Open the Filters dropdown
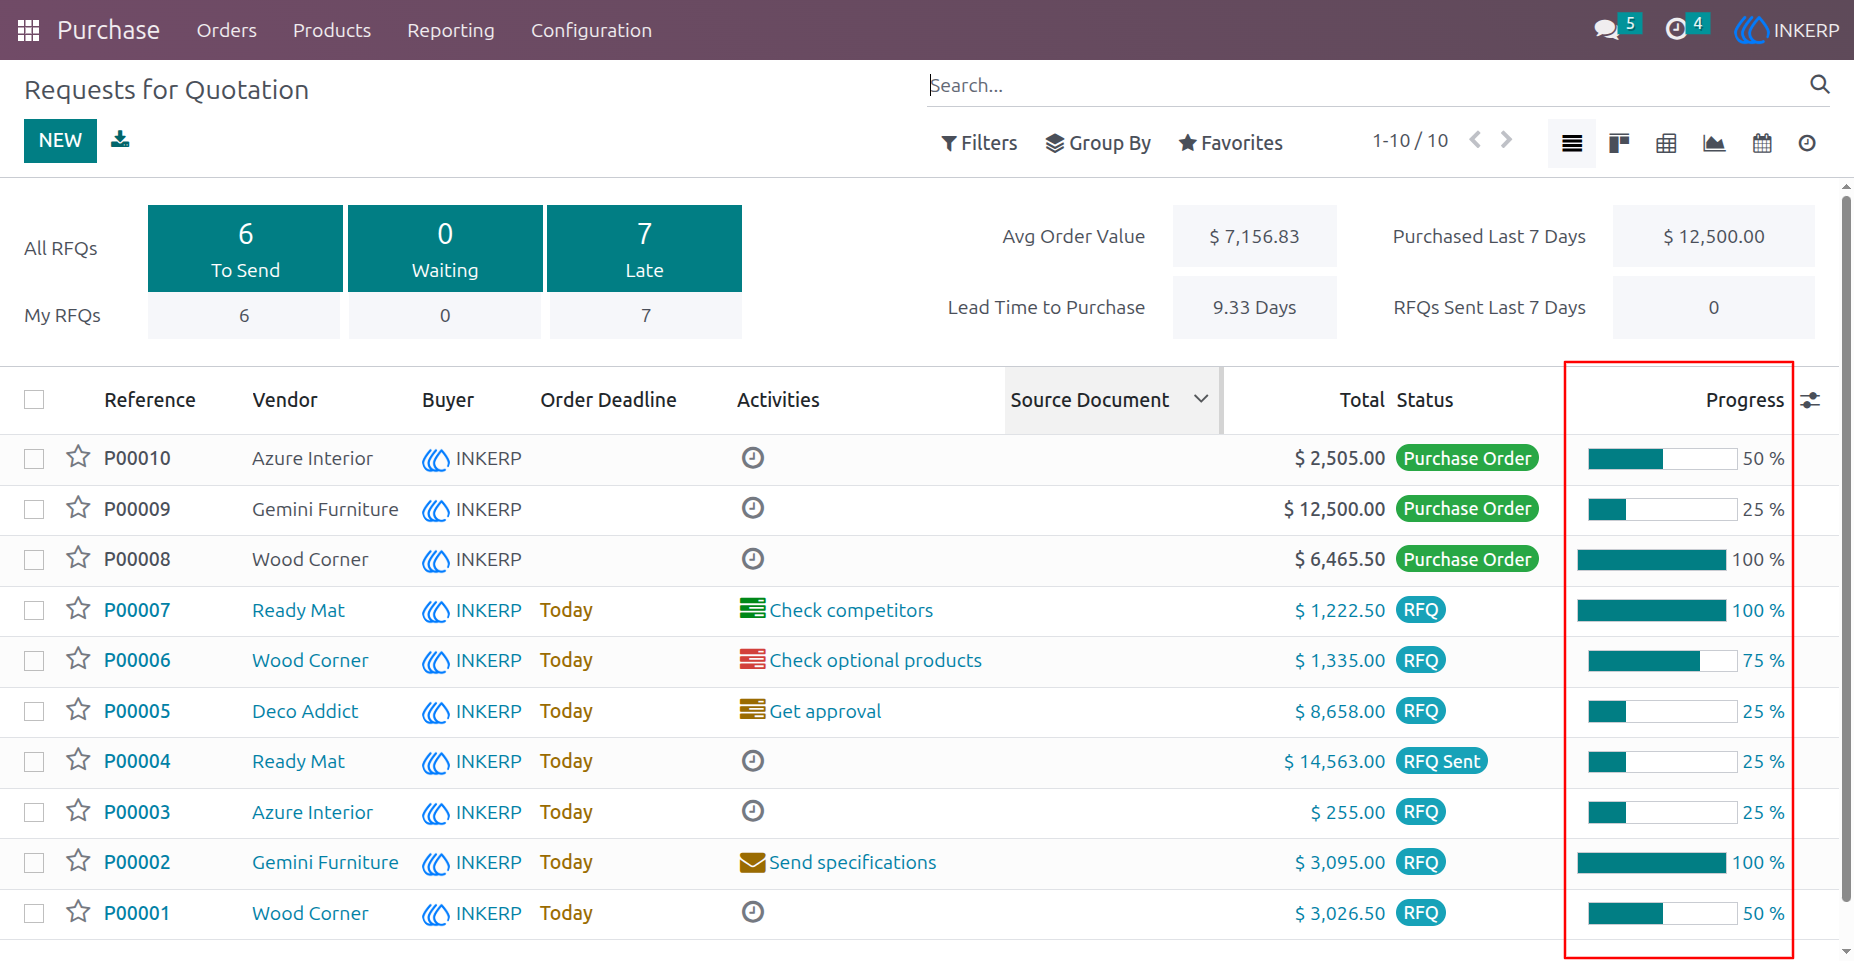The height and width of the screenshot is (961, 1854). pos(979,143)
